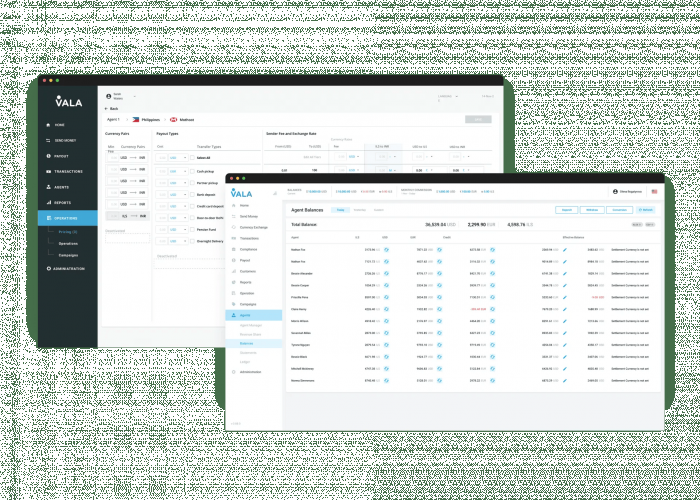Open Currency Exchange in the front sidebar

tap(250, 227)
